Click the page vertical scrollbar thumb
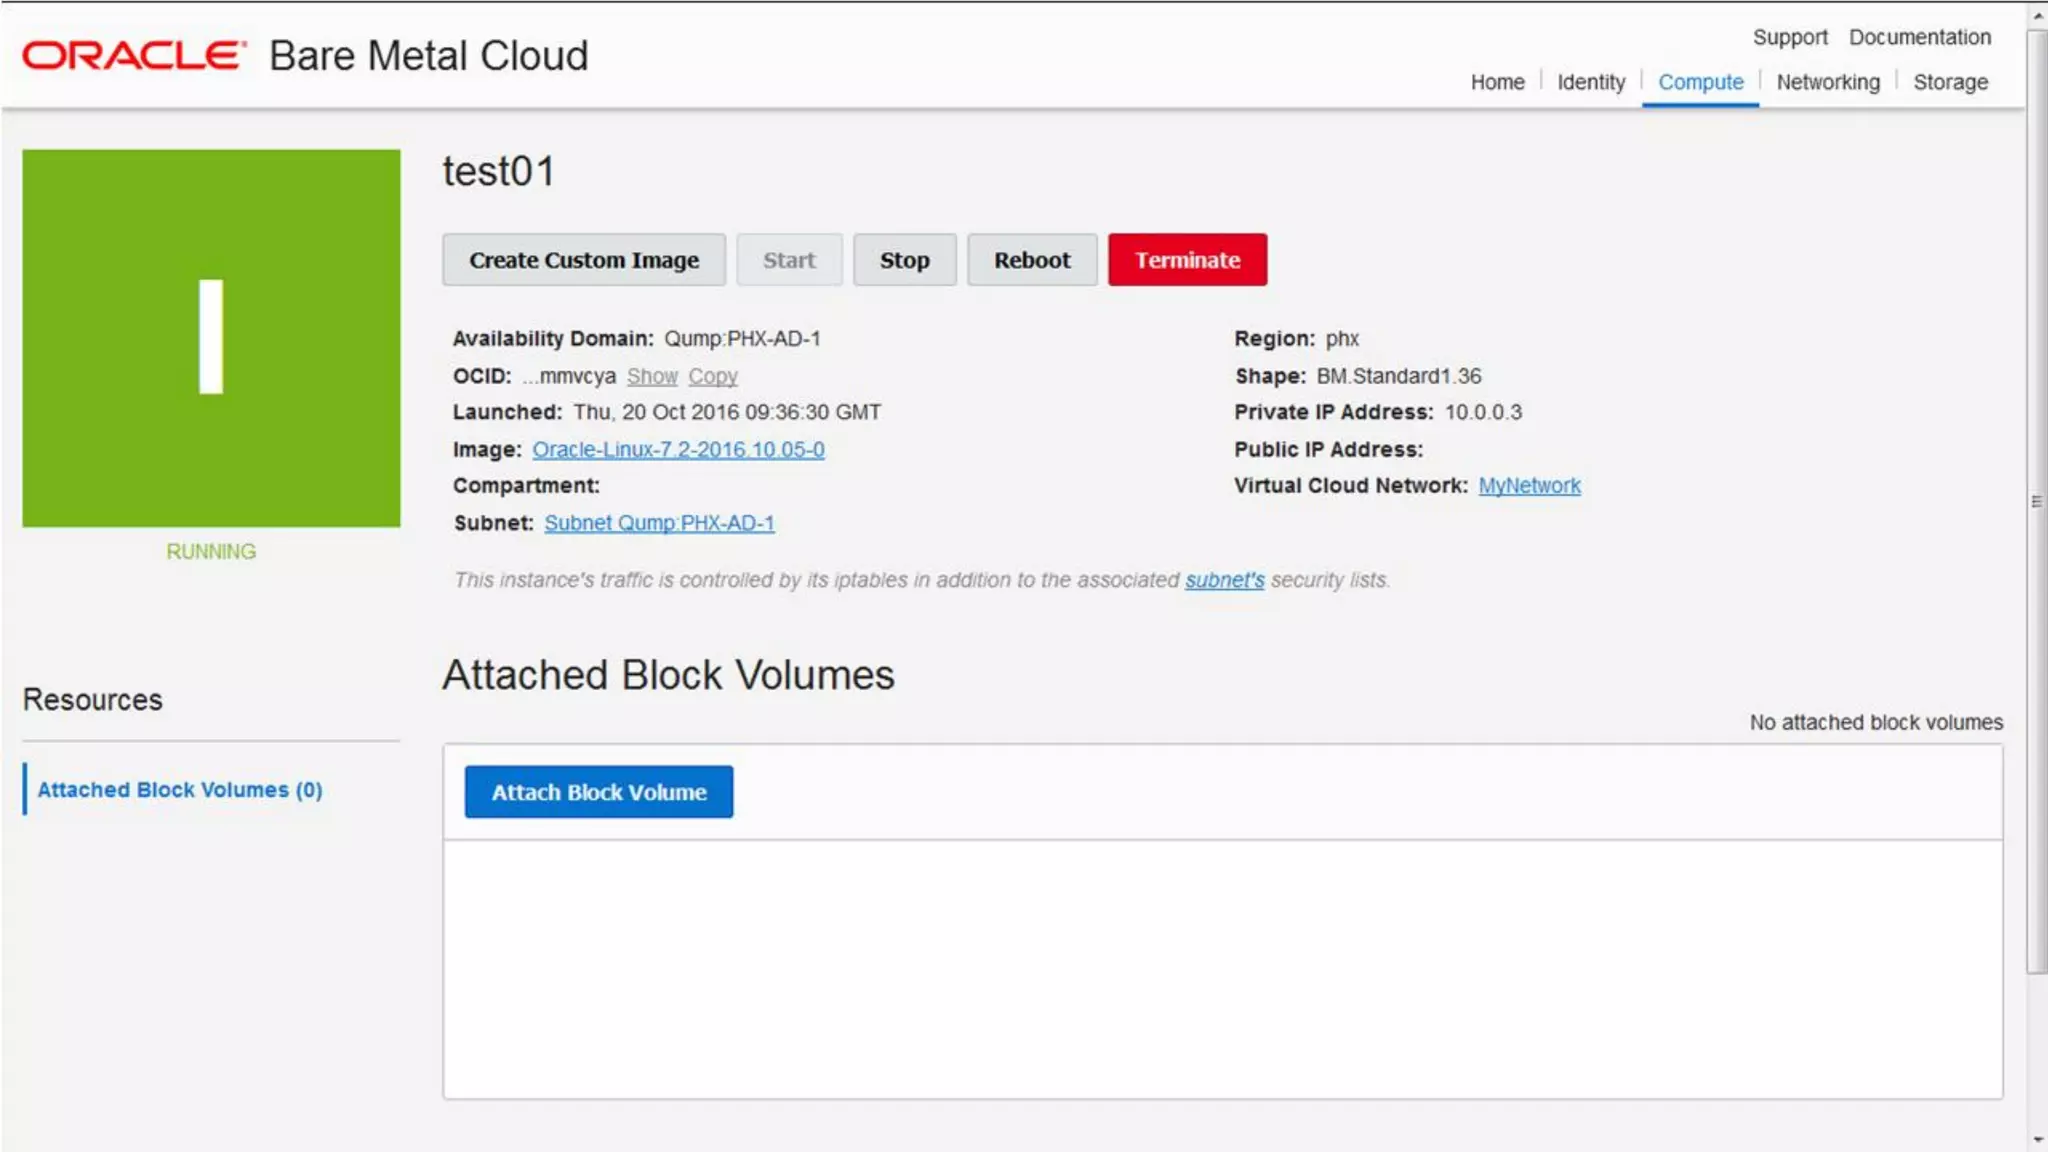The image size is (2048, 1152). (x=2036, y=500)
